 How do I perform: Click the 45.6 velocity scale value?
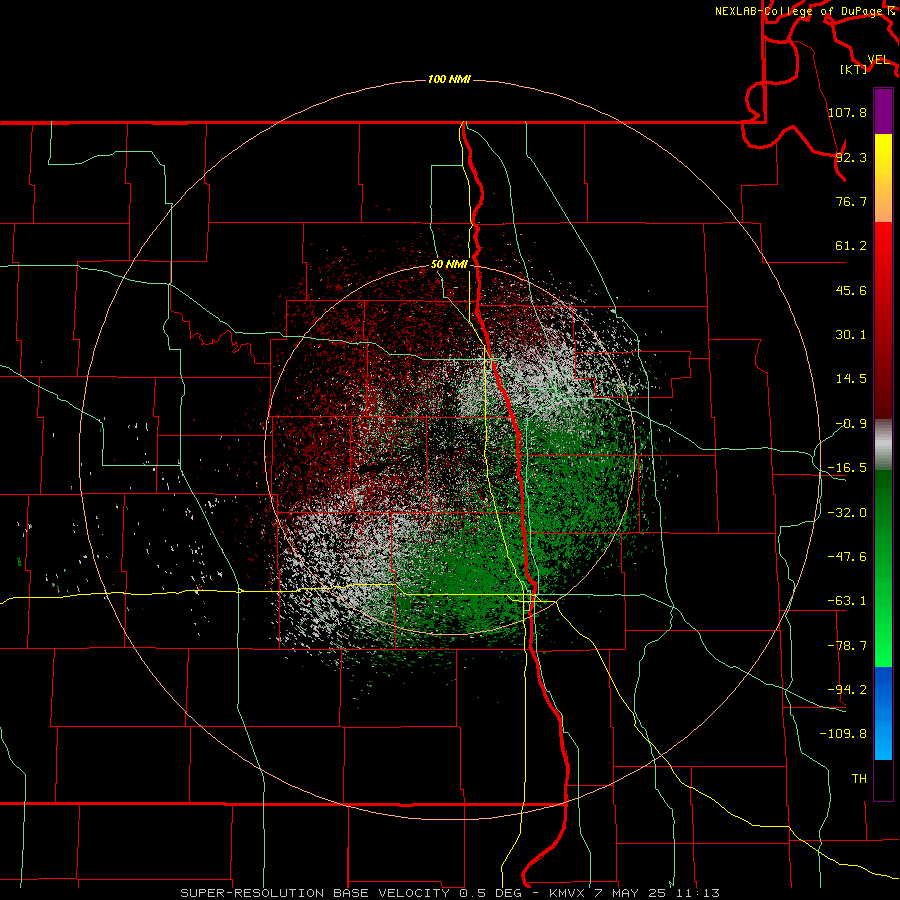click(851, 290)
